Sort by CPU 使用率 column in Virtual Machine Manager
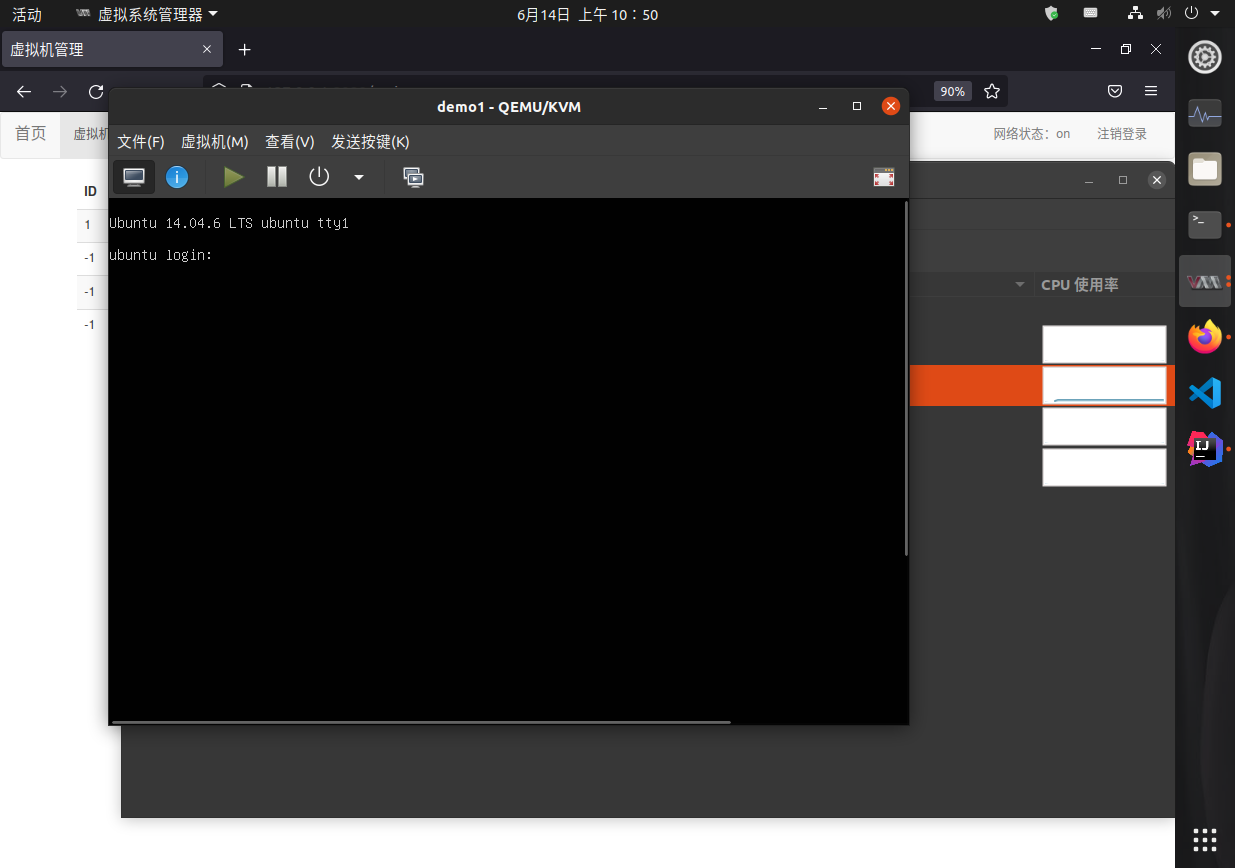This screenshot has width=1235, height=868. click(1079, 284)
